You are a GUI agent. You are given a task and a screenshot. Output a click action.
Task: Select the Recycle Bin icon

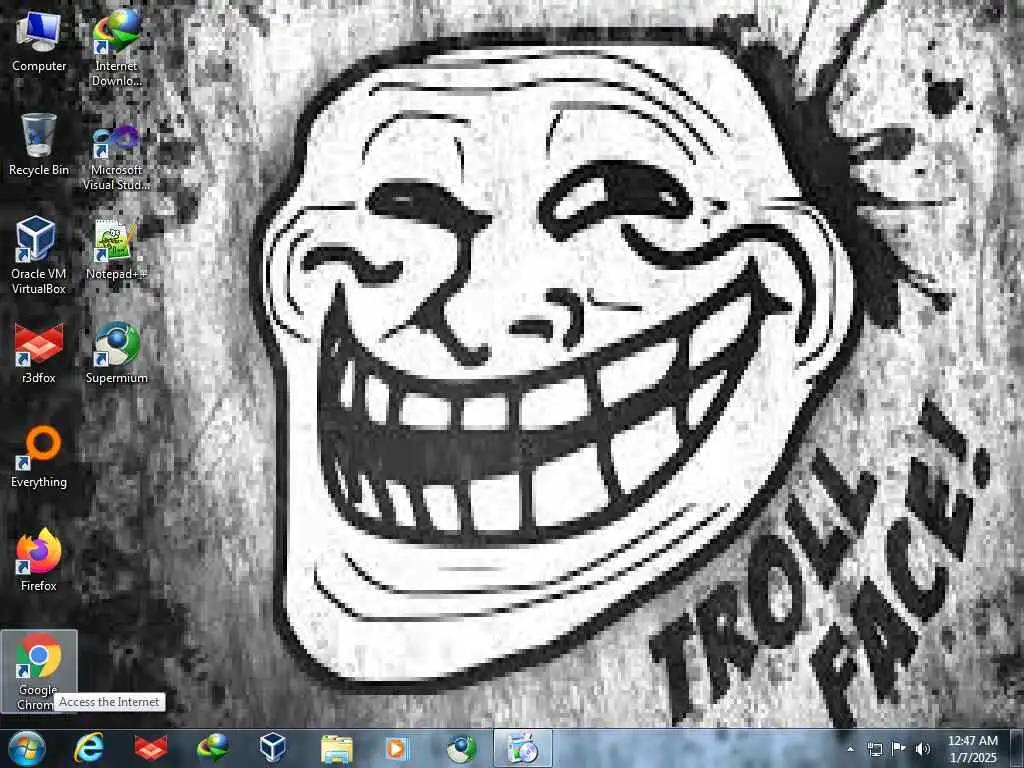39,144
